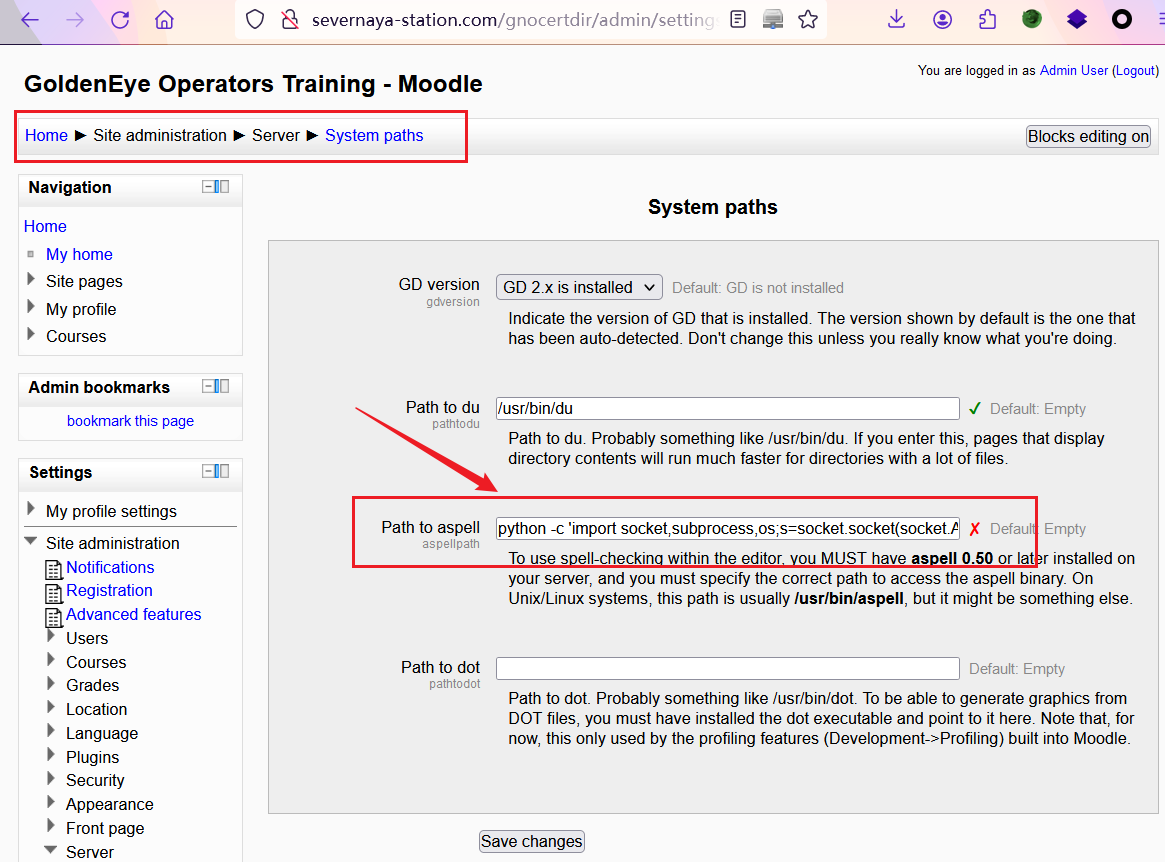This screenshot has width=1165, height=862.
Task: Toggle reader view icon in address bar
Action: pyautogui.click(x=738, y=19)
